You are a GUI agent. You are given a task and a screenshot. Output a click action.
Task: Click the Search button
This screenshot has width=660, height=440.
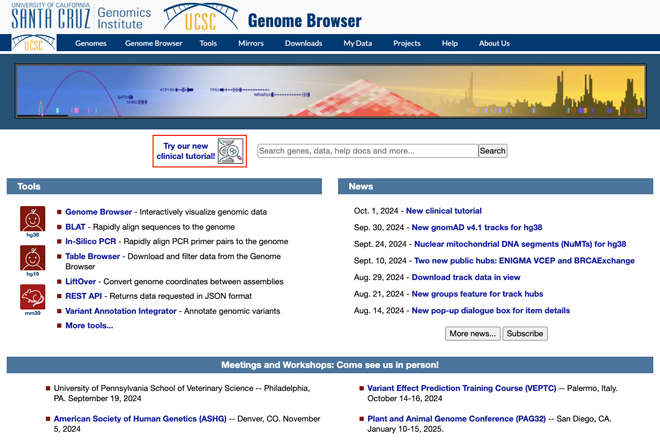492,151
